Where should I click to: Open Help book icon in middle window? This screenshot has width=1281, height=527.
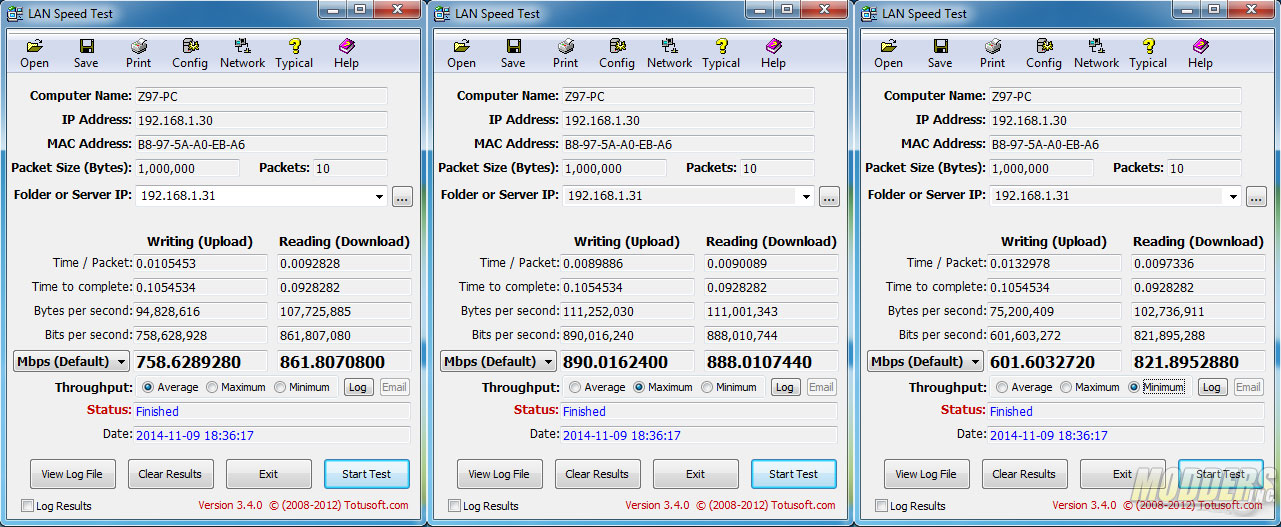(773, 46)
